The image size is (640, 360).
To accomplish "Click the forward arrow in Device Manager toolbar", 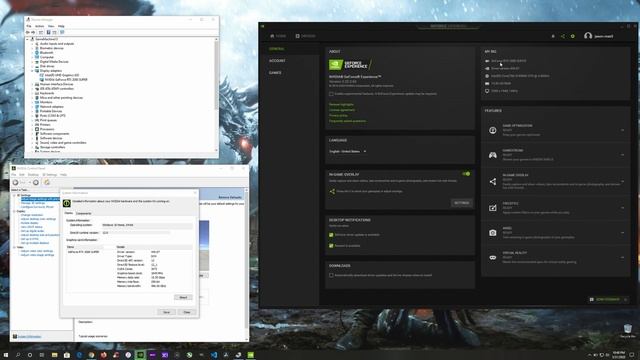I will point(33,32).
